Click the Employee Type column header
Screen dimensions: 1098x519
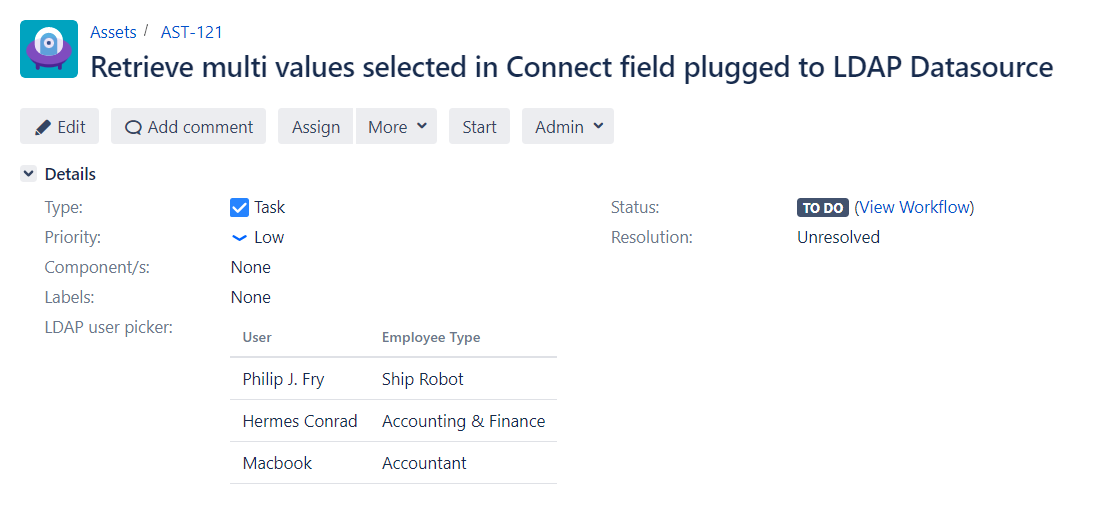coord(431,337)
